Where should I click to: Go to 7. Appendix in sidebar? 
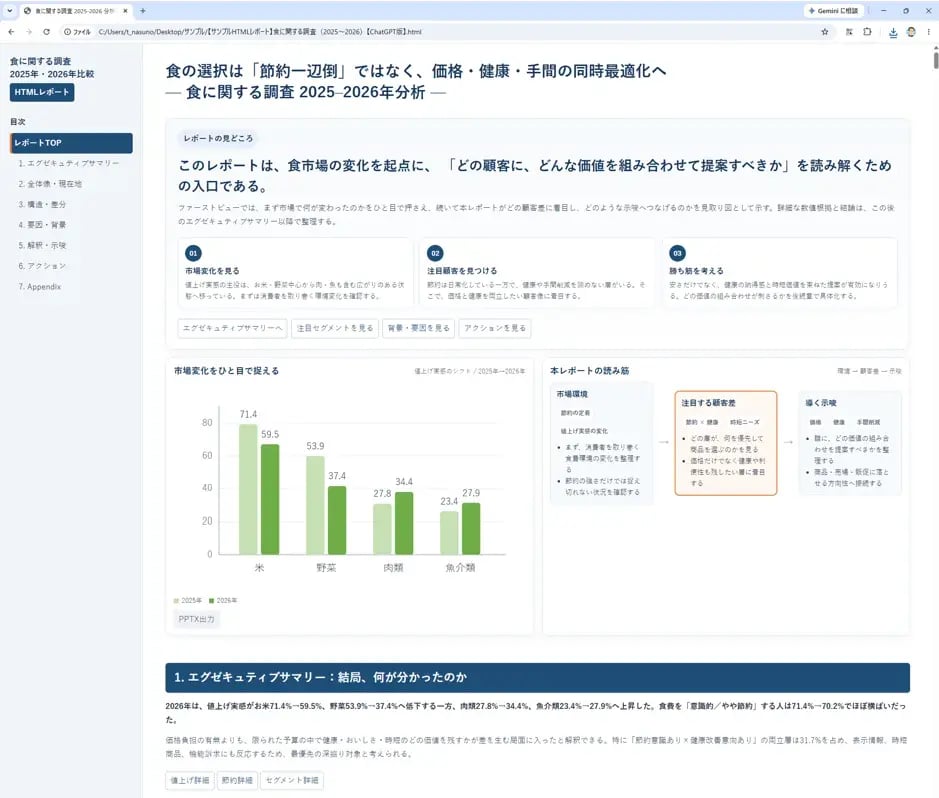[x=40, y=287]
